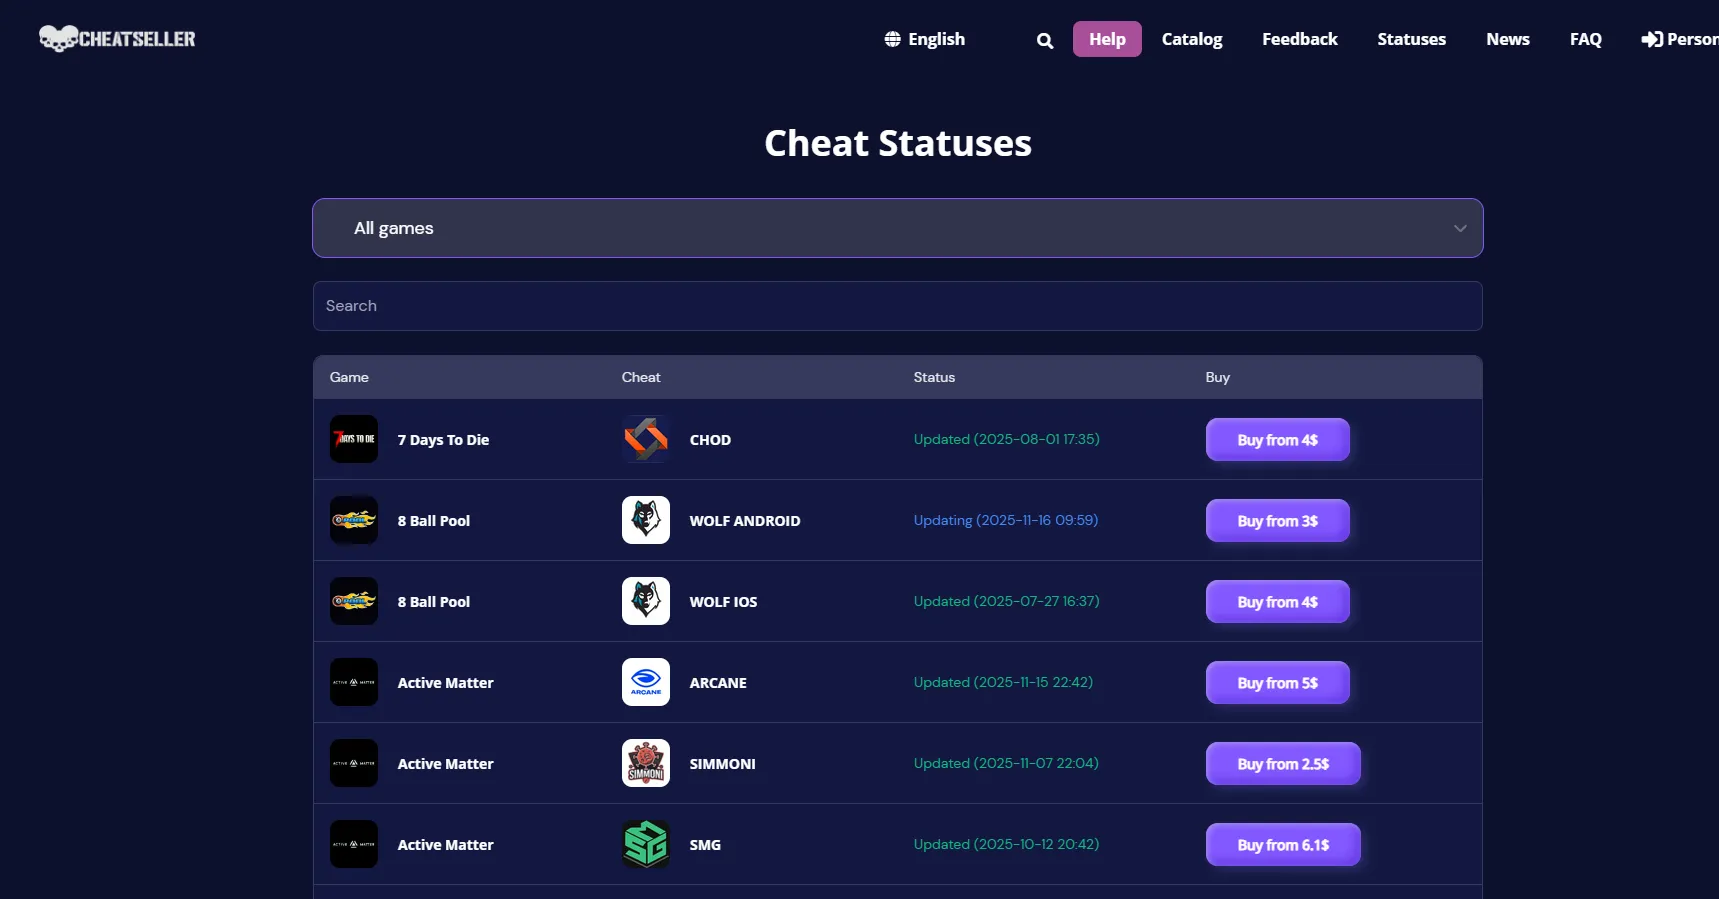Open the search magnifier icon in header
The image size is (1719, 899).
[1045, 41]
